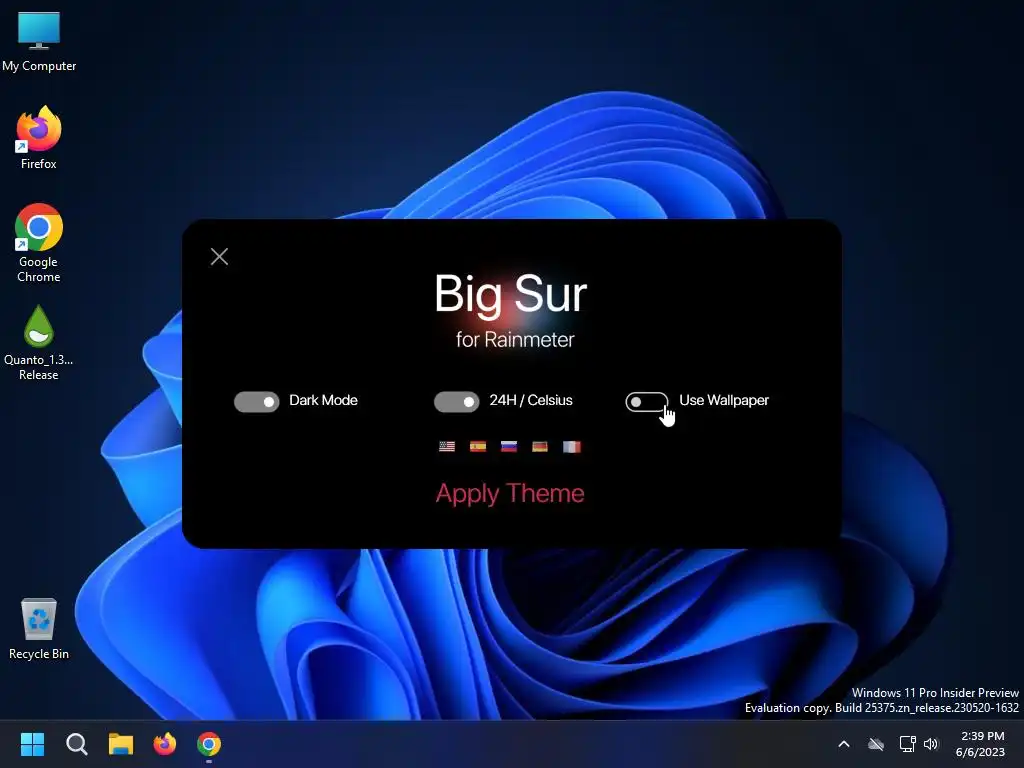Select the German flag language
This screenshot has width=1024, height=768.
click(540, 447)
